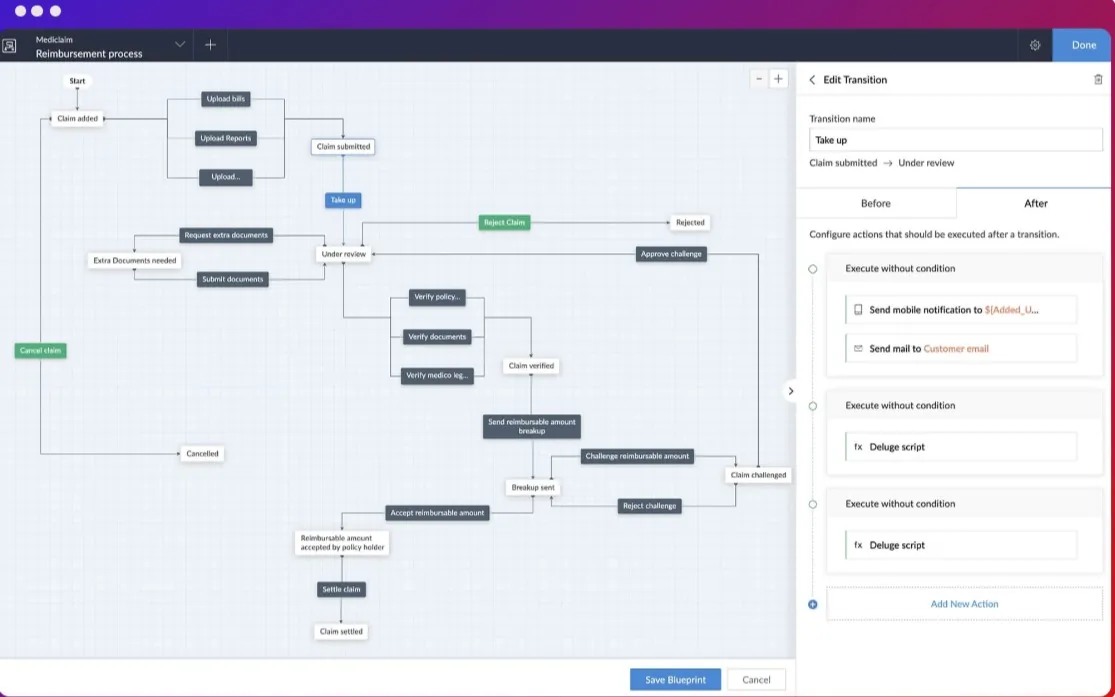Select Challenge reimbursable amount transition

637,457
